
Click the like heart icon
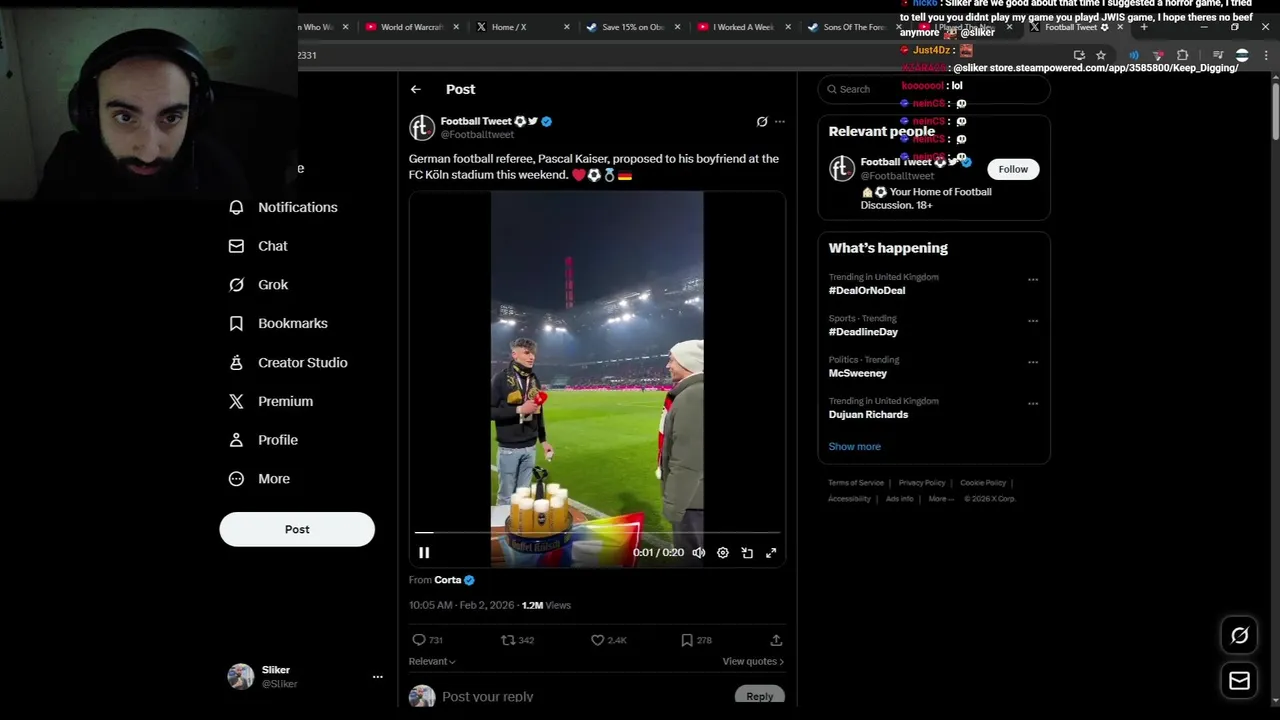597,640
